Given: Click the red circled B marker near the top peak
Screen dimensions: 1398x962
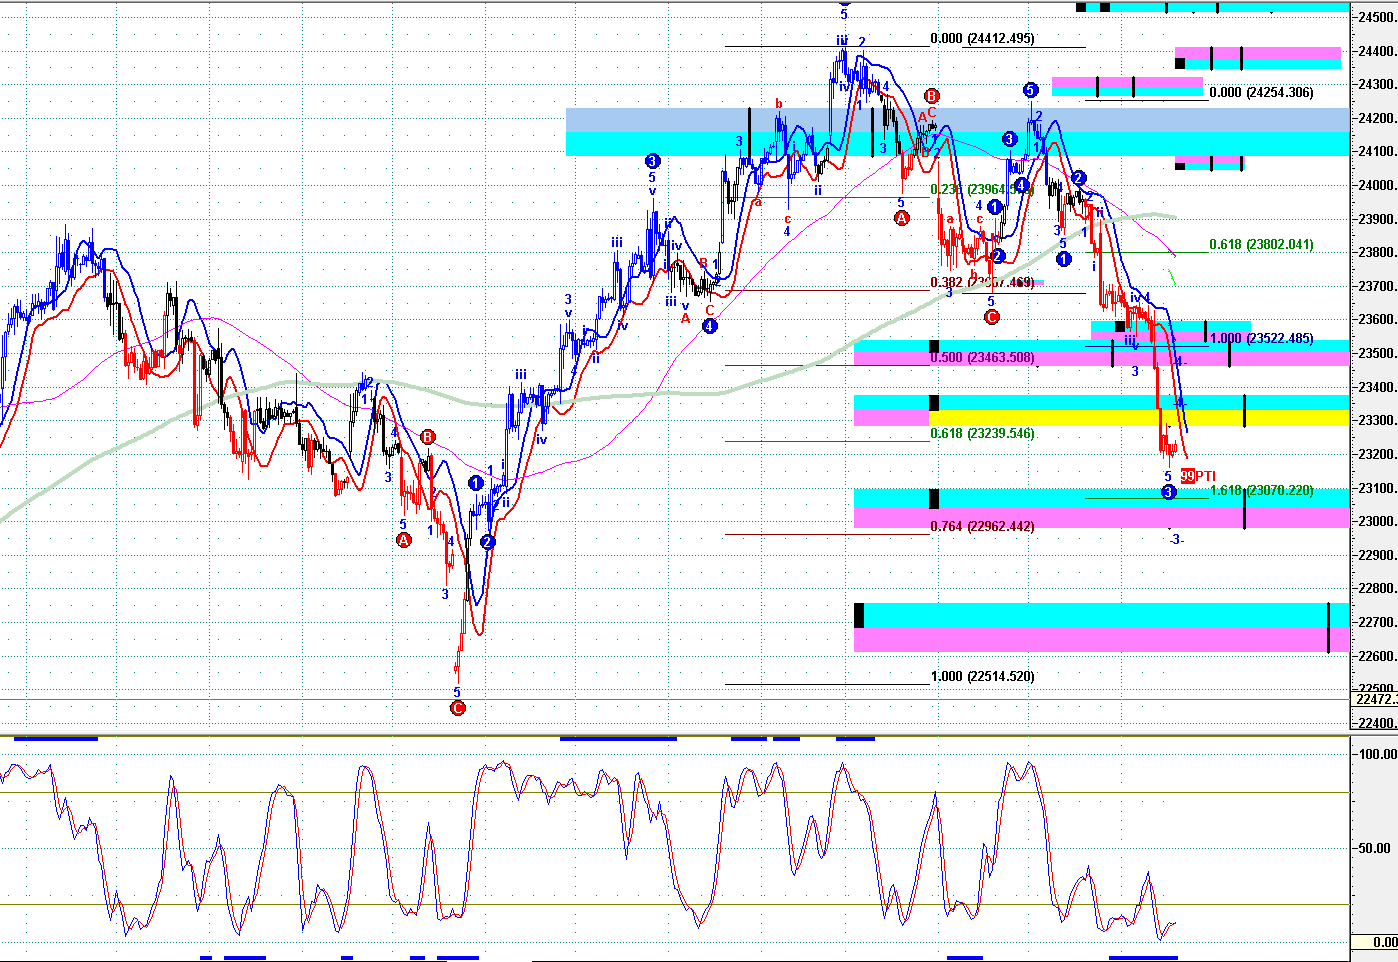Looking at the screenshot, I should pyautogui.click(x=931, y=96).
